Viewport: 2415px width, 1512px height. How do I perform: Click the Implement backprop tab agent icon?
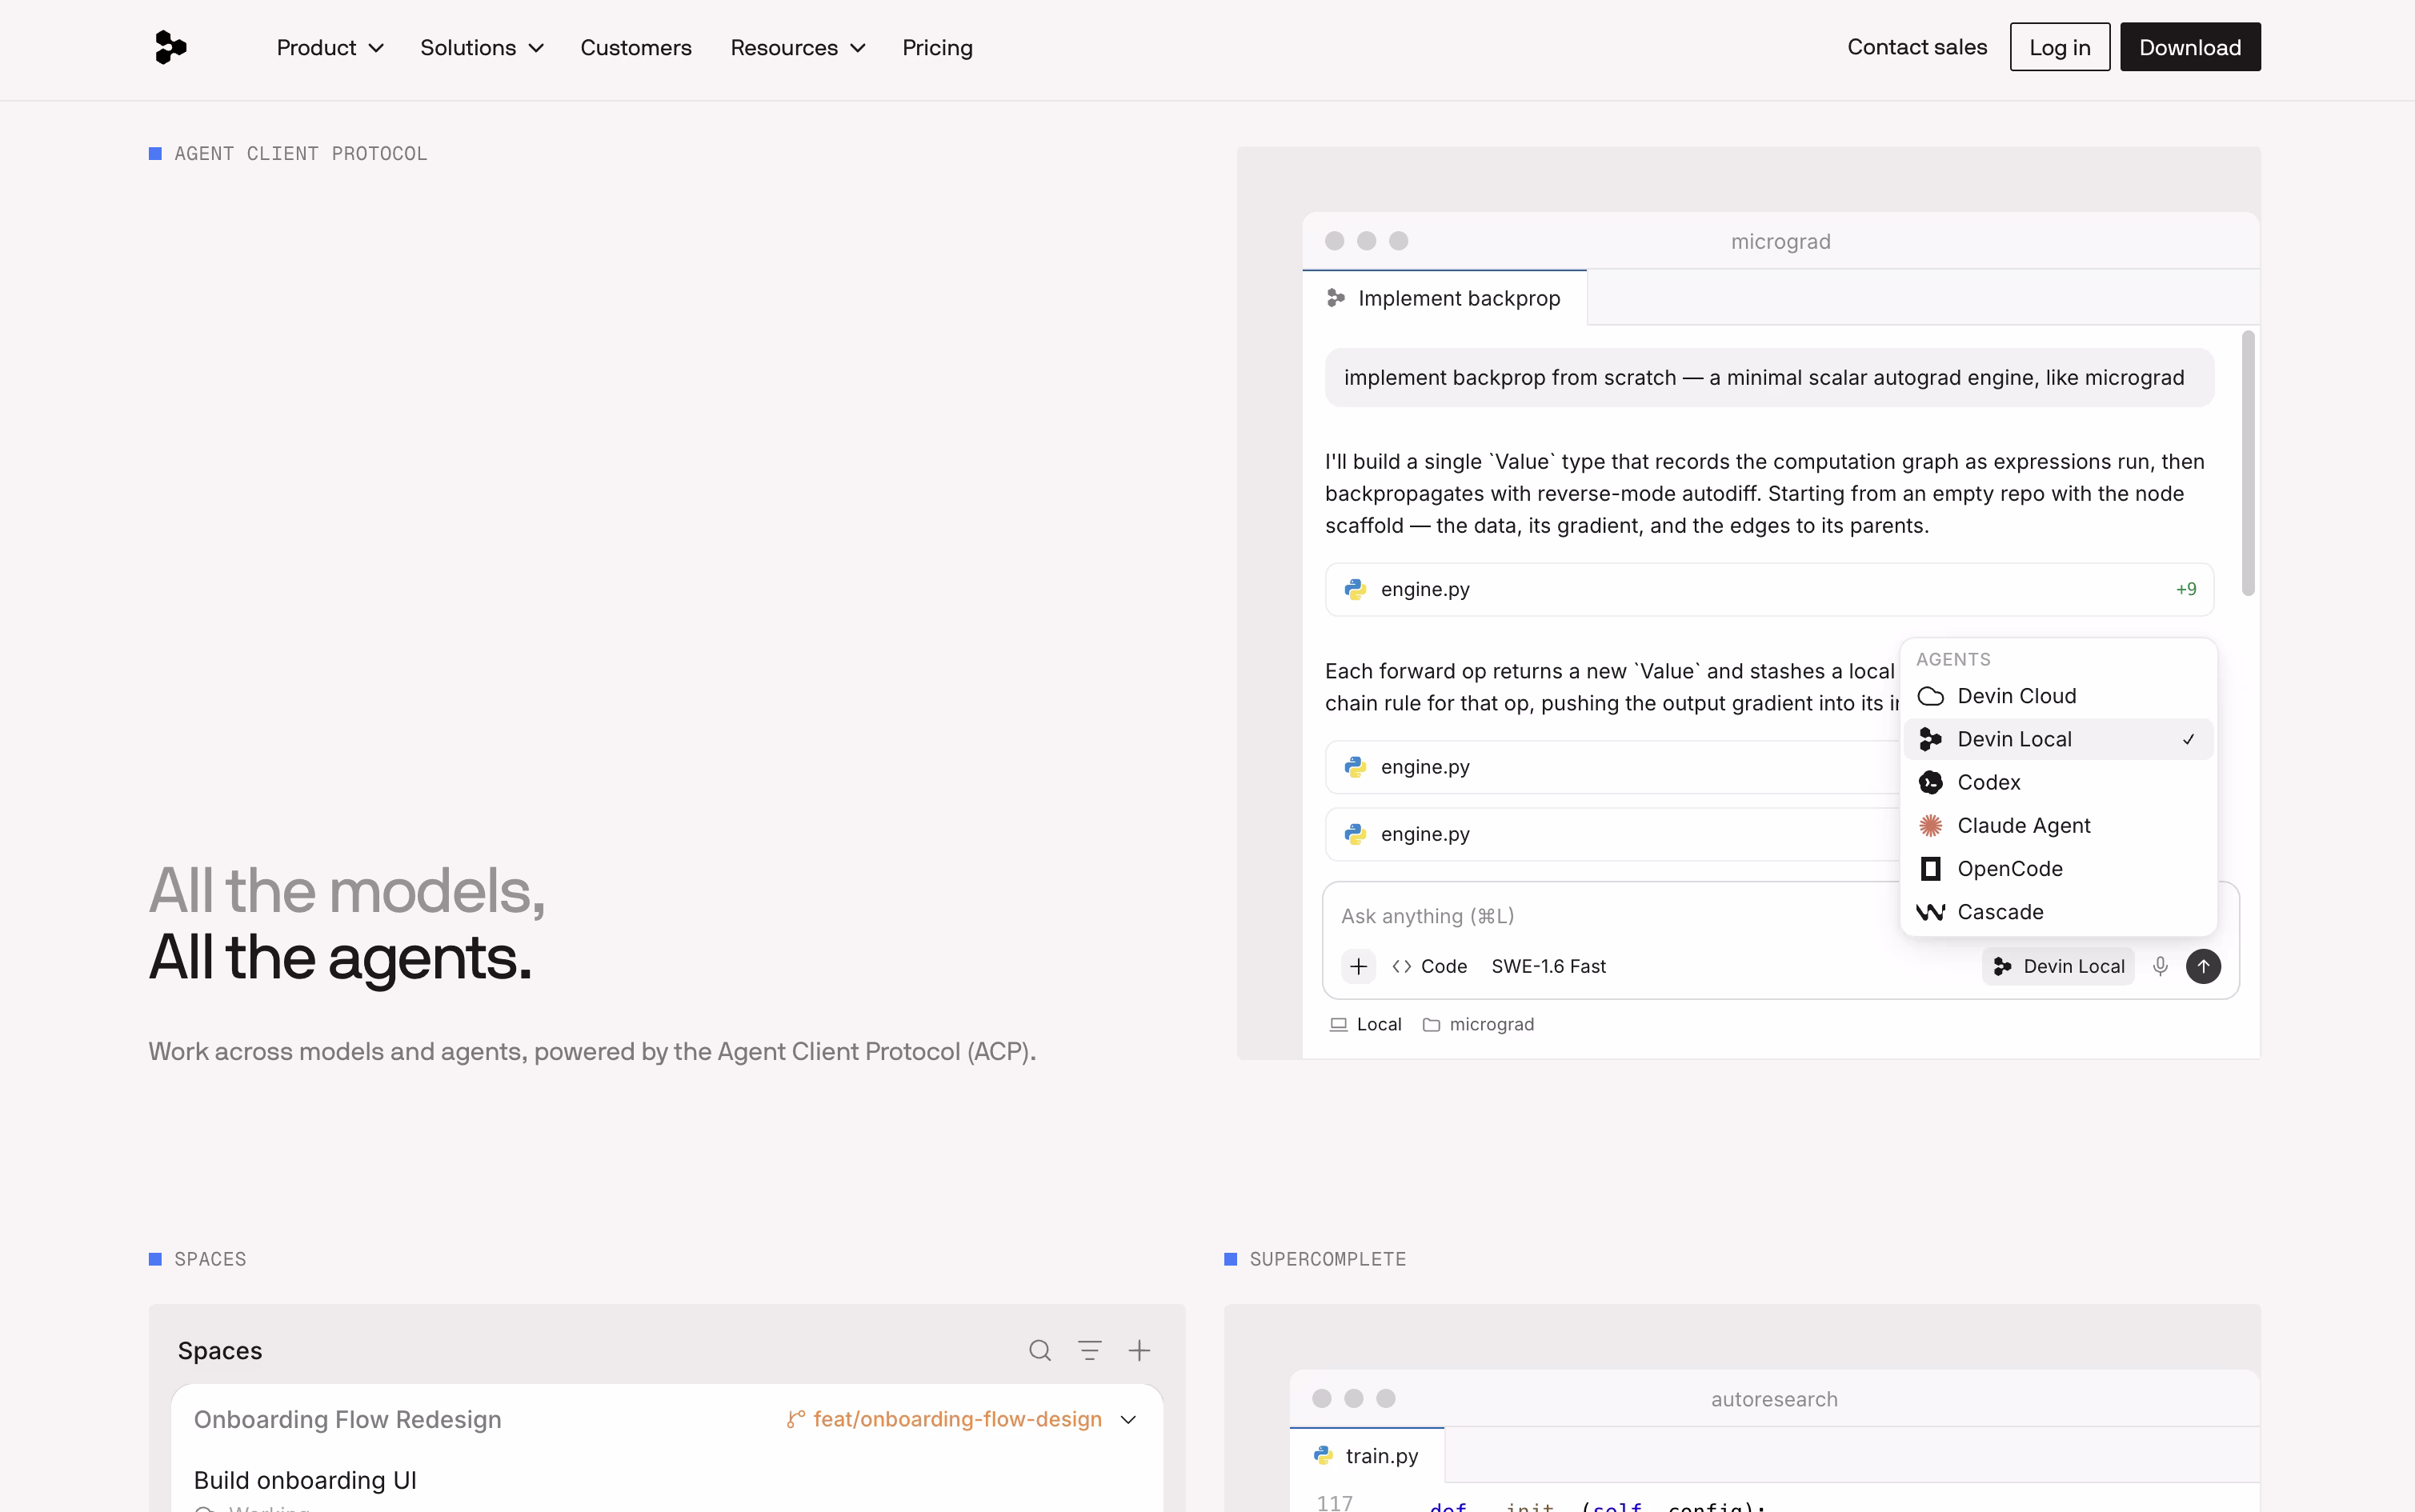click(x=1335, y=298)
